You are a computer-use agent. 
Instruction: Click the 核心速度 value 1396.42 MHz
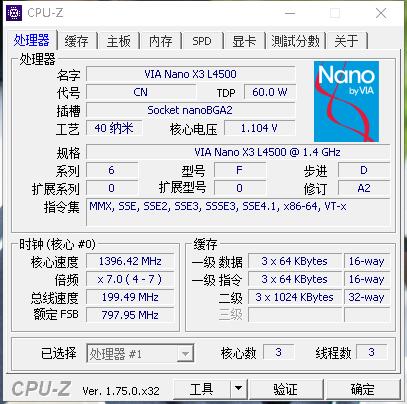(130, 261)
